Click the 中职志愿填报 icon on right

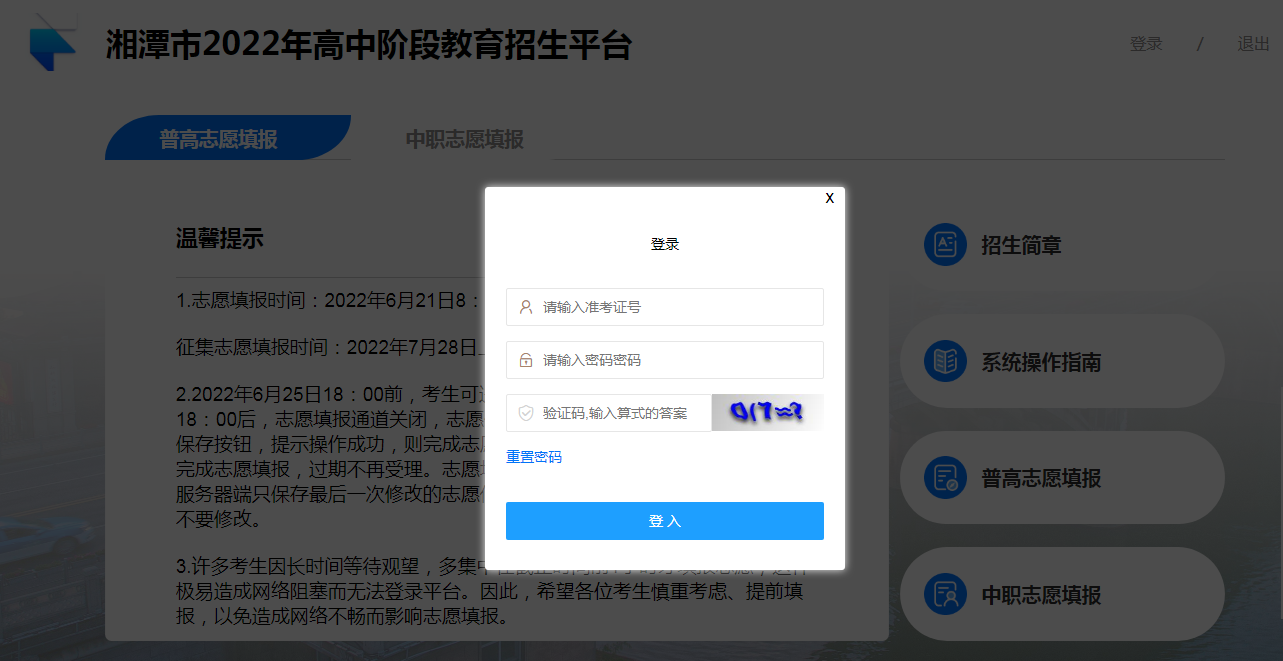945,595
